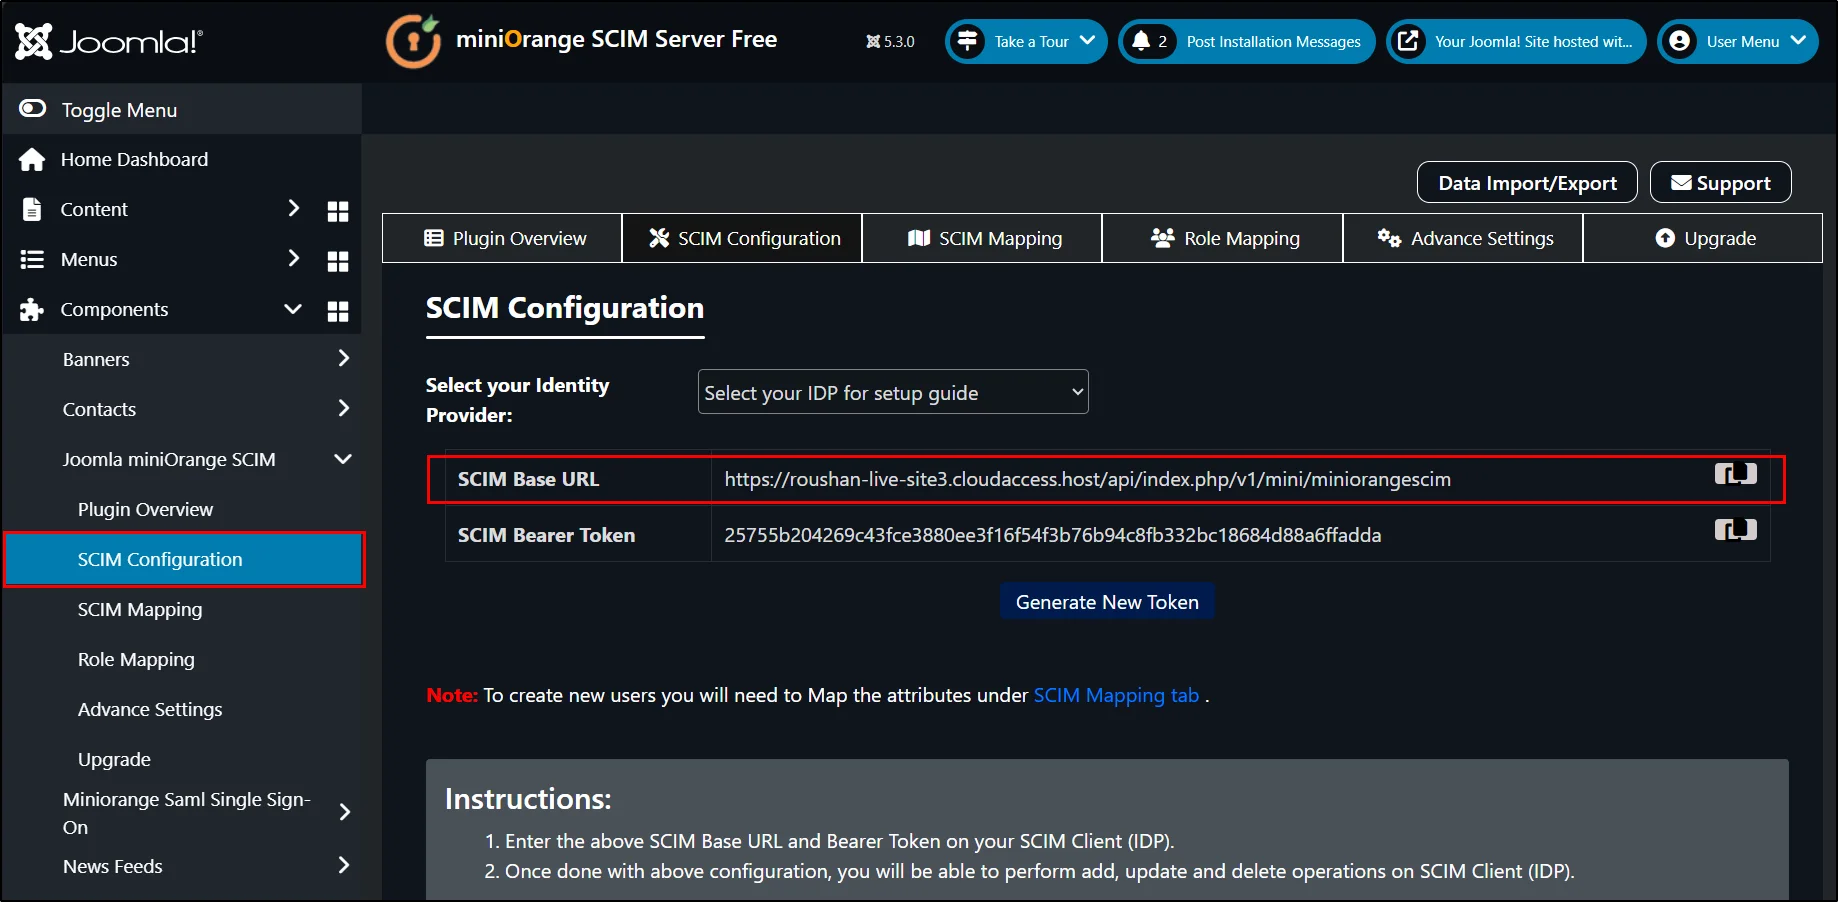
Task: Click the User Menu avatar icon
Action: point(1680,41)
